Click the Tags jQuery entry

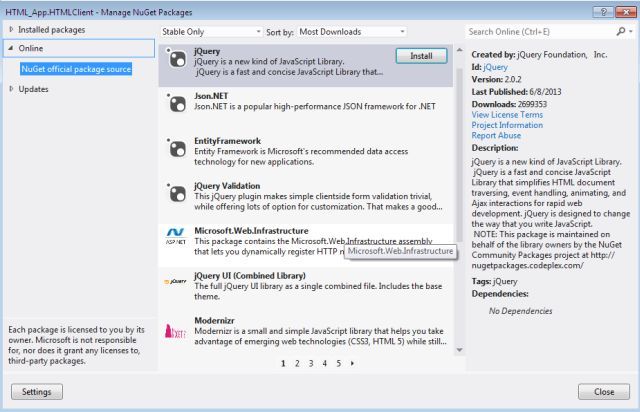pyautogui.click(x=494, y=281)
